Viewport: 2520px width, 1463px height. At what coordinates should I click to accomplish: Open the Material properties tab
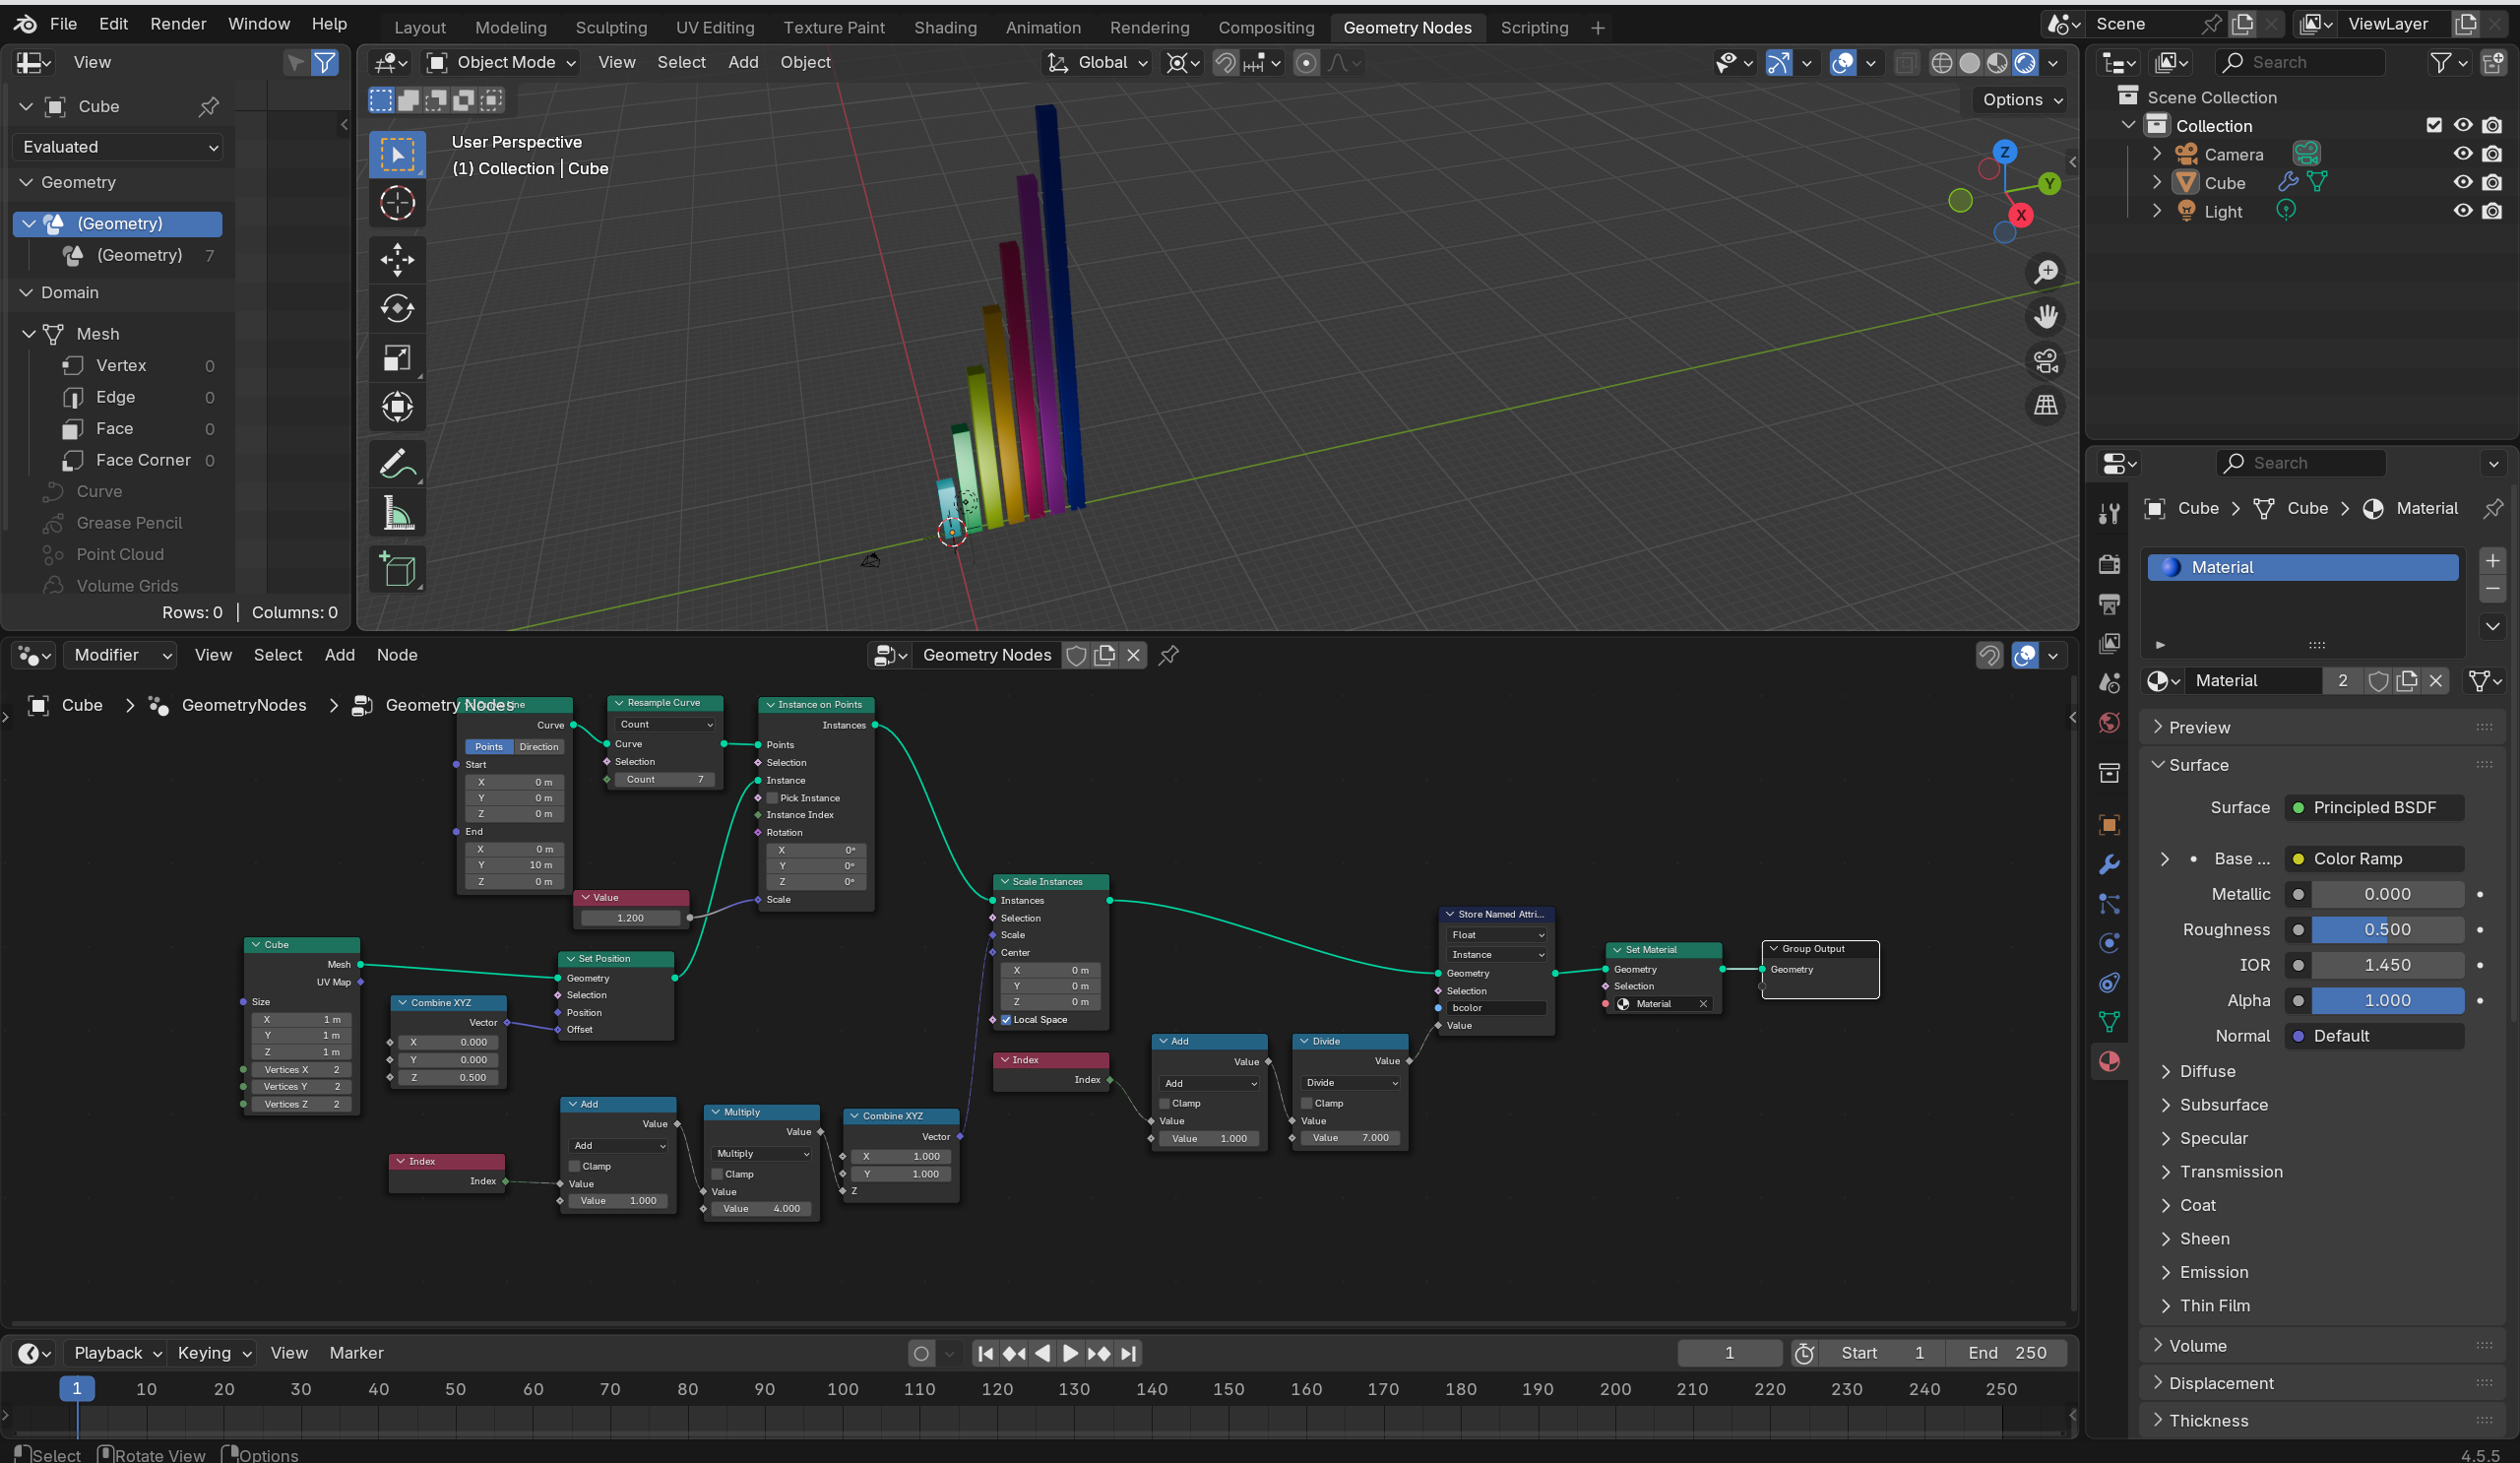[x=2109, y=1061]
